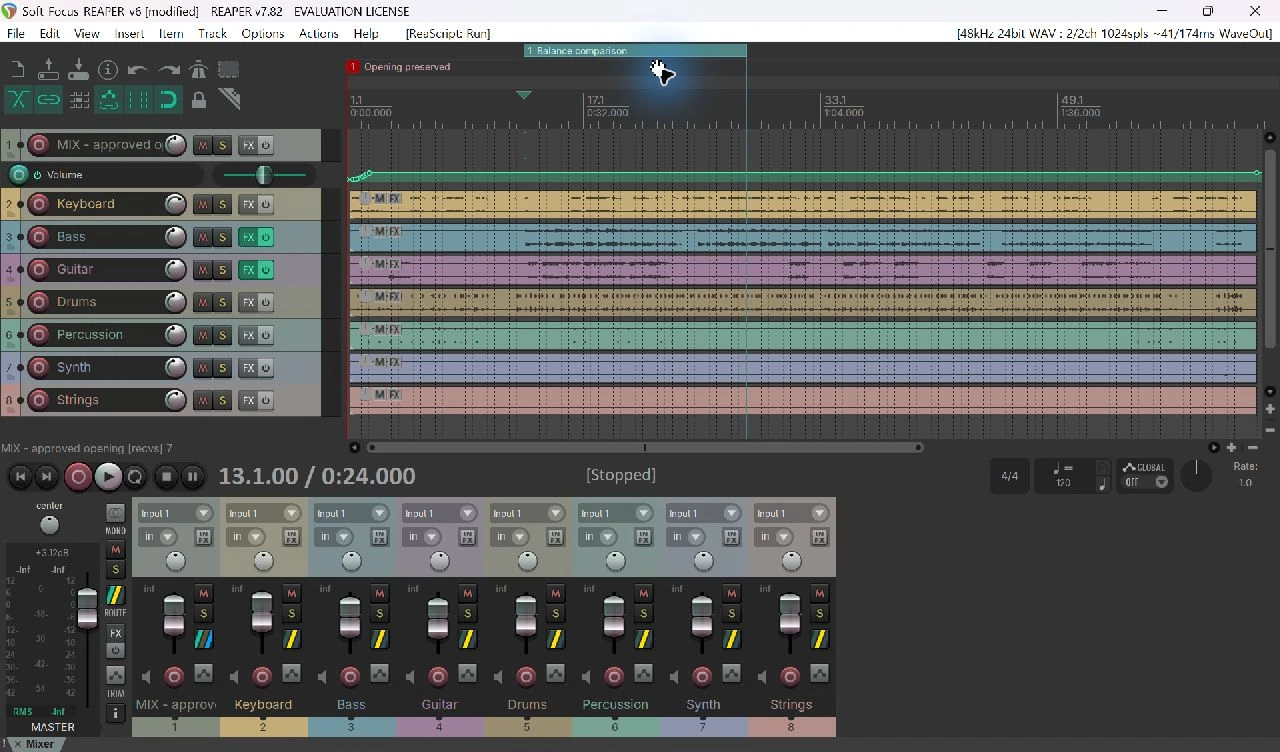The height and width of the screenshot is (752, 1280).
Task: Click the 4/4 time signature box
Action: pyautogui.click(x=1010, y=476)
